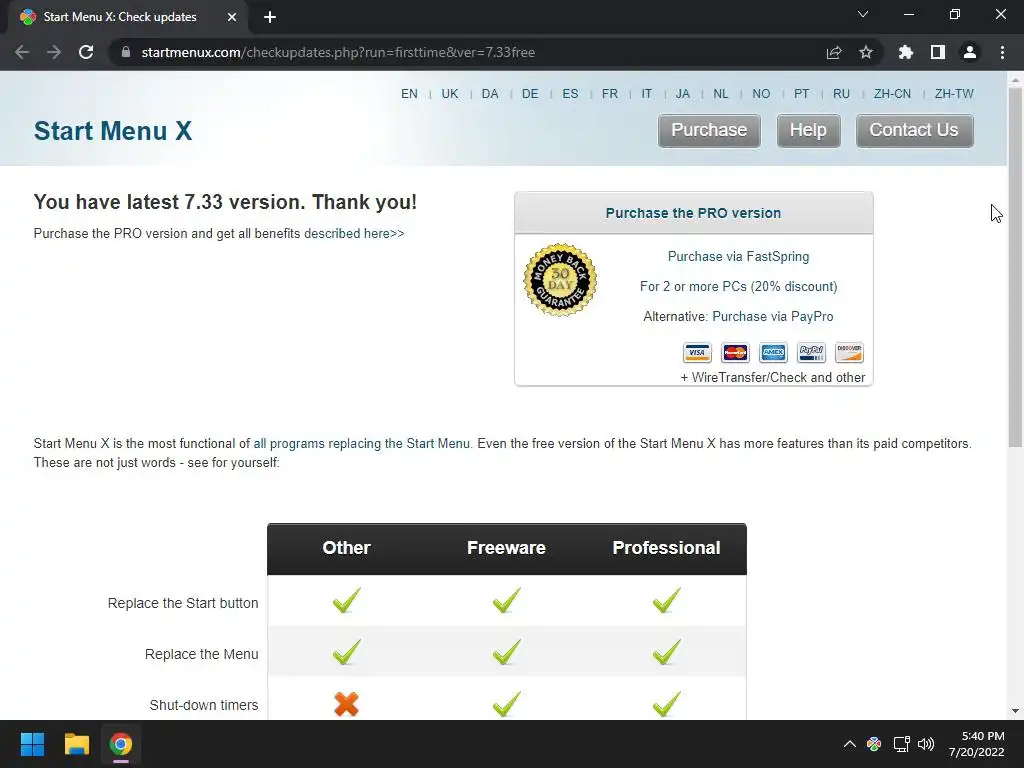Switch language to DE
Viewport: 1024px width, 768px height.
[530, 94]
